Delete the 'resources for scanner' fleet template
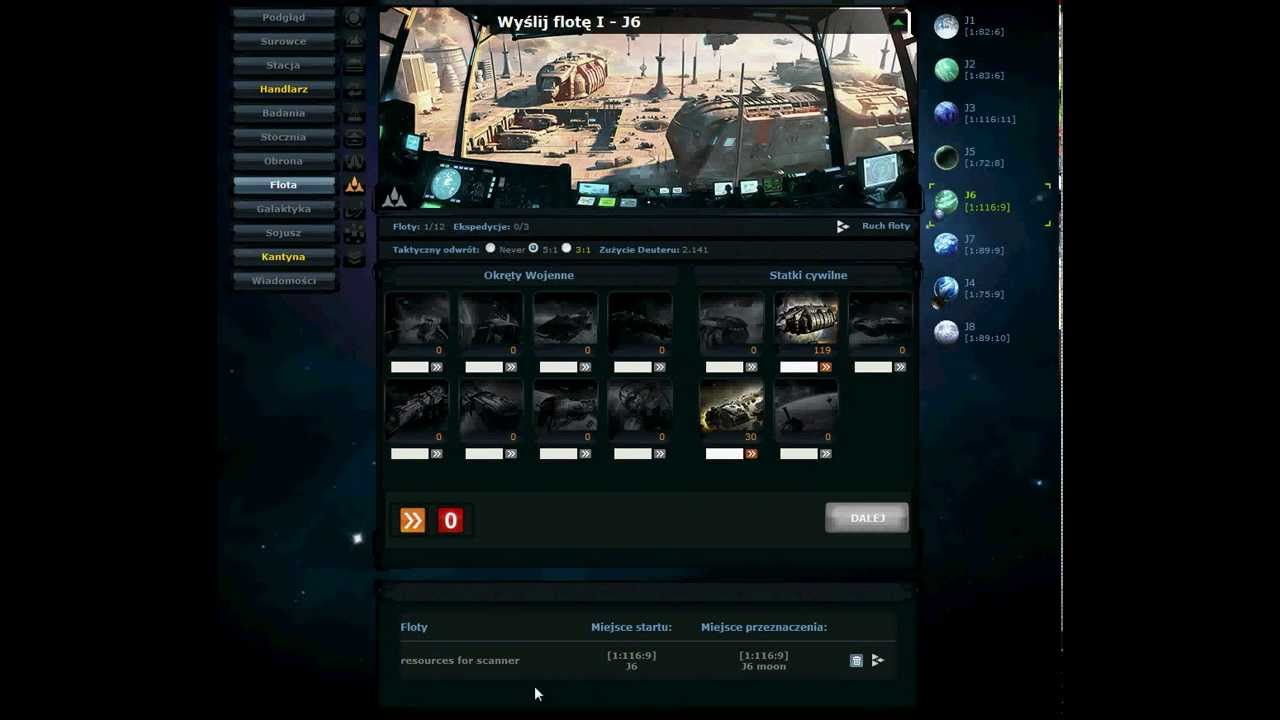The image size is (1280, 720). tap(856, 660)
